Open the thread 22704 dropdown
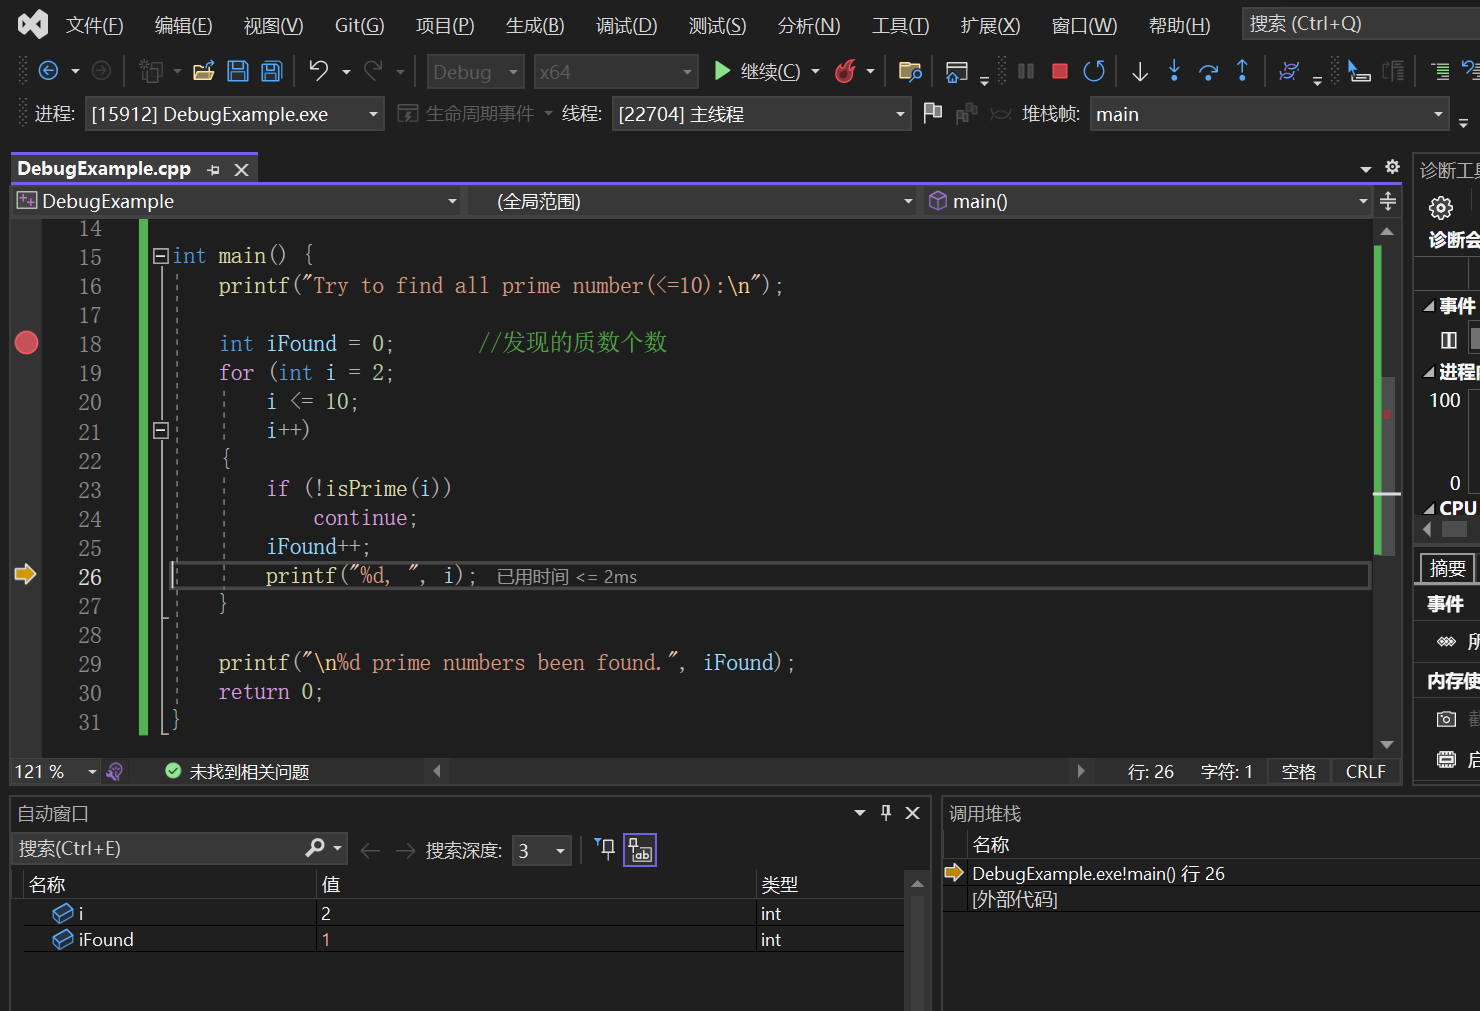1480x1011 pixels. (762, 114)
